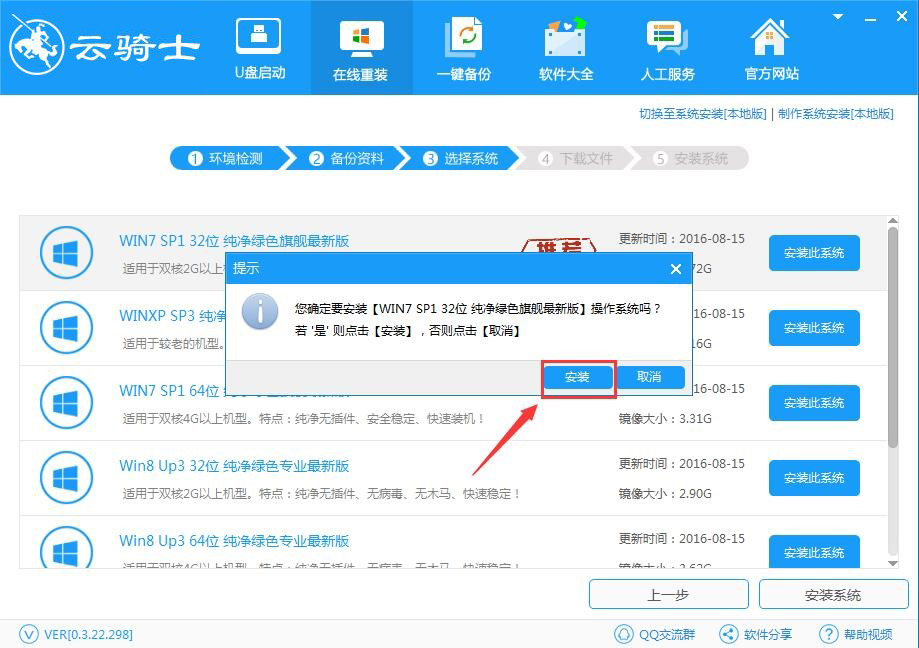
Task: Open the 一键备份 backup tool
Action: click(463, 47)
